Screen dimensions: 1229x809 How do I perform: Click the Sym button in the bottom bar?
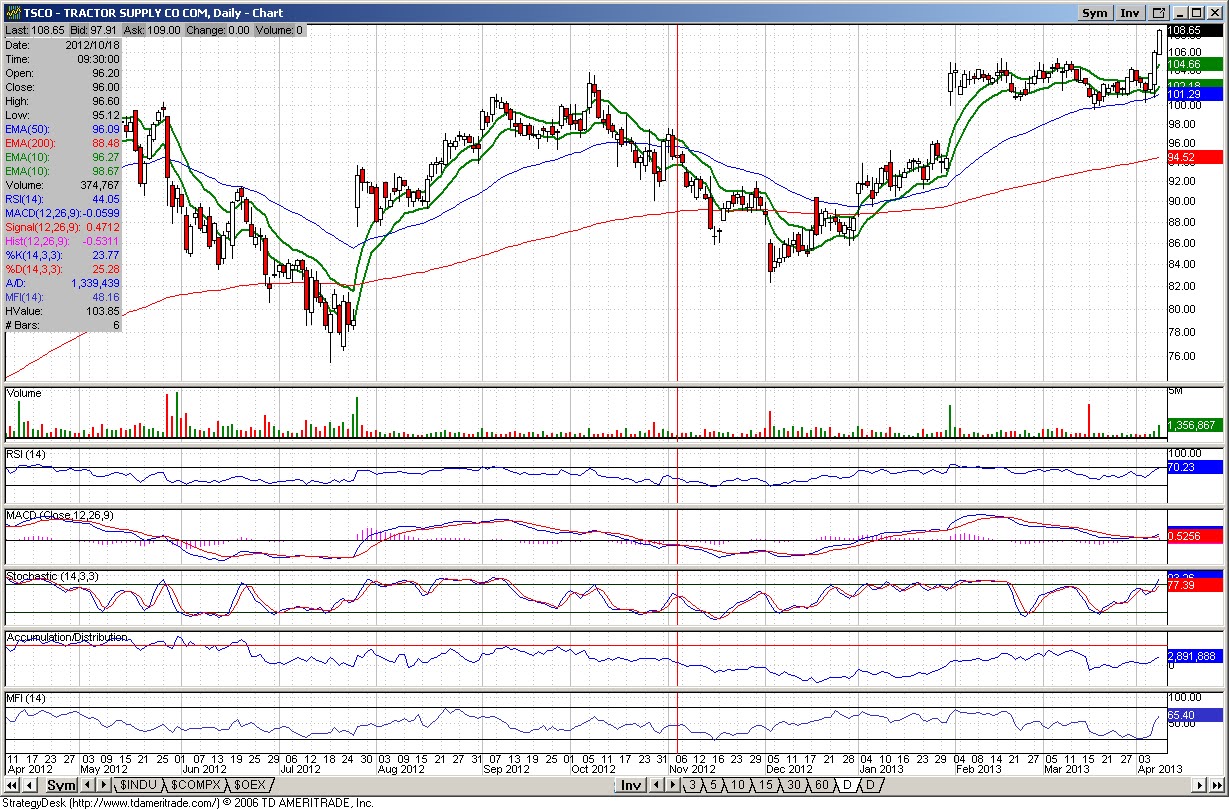click(x=61, y=785)
